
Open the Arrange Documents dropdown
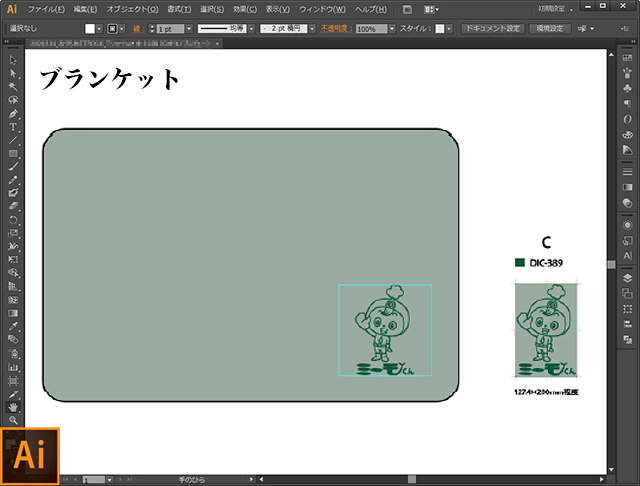431,9
